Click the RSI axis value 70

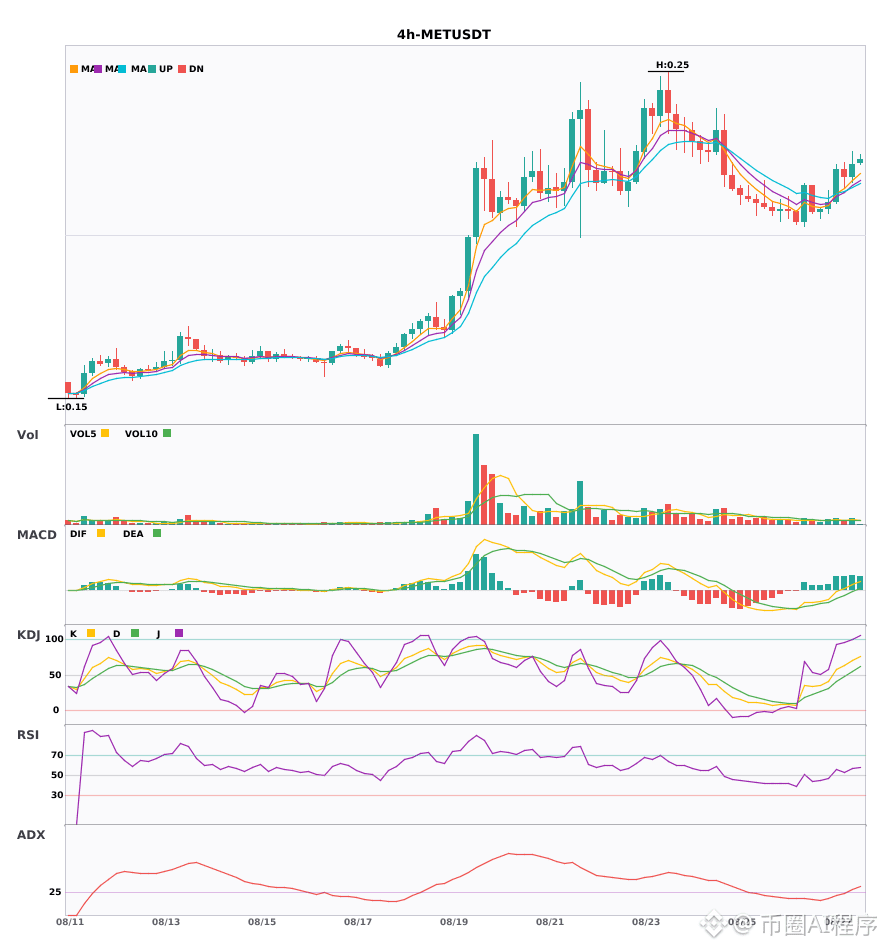tap(57, 755)
